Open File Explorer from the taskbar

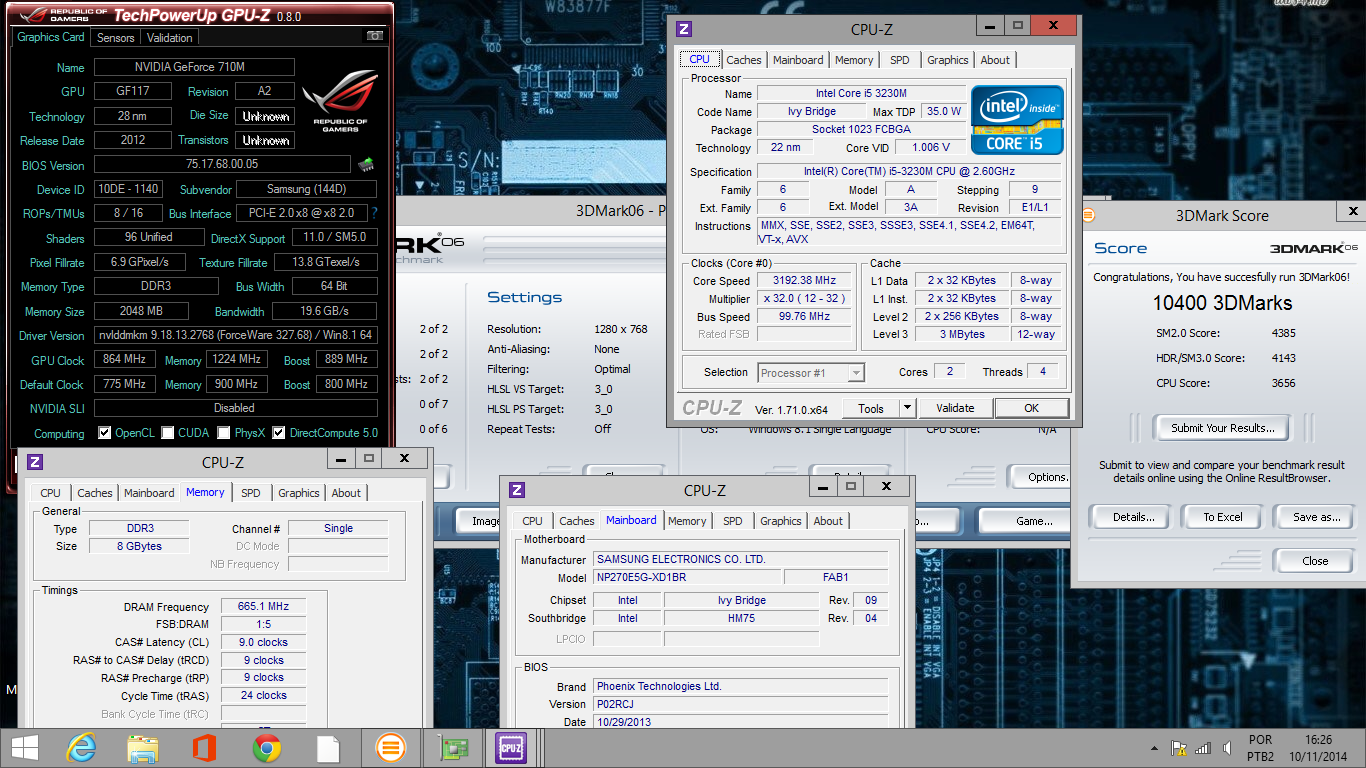(143, 748)
